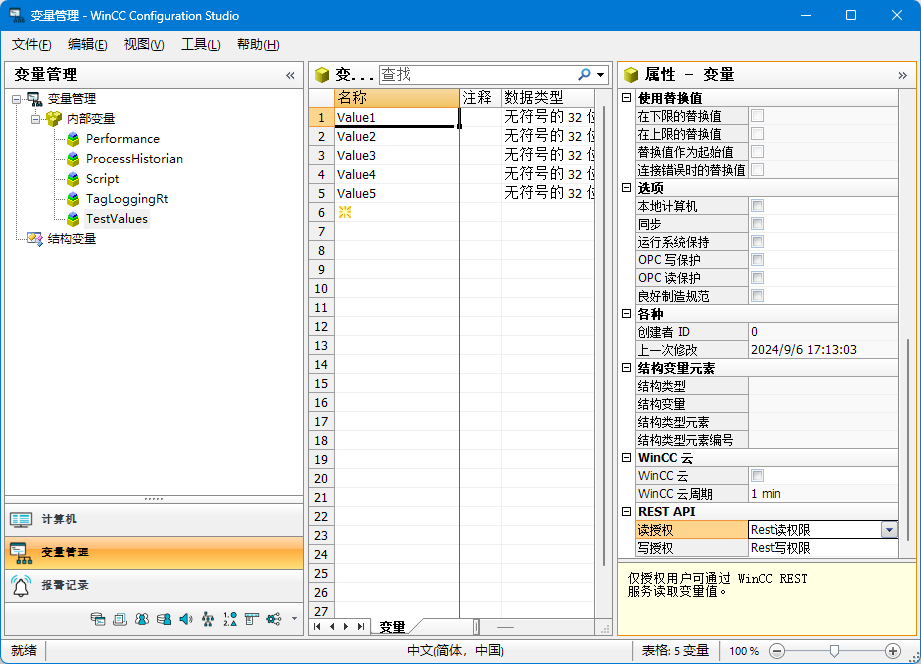Click the 数据类型 column header
Viewport: 921px width, 664px height.
point(548,98)
